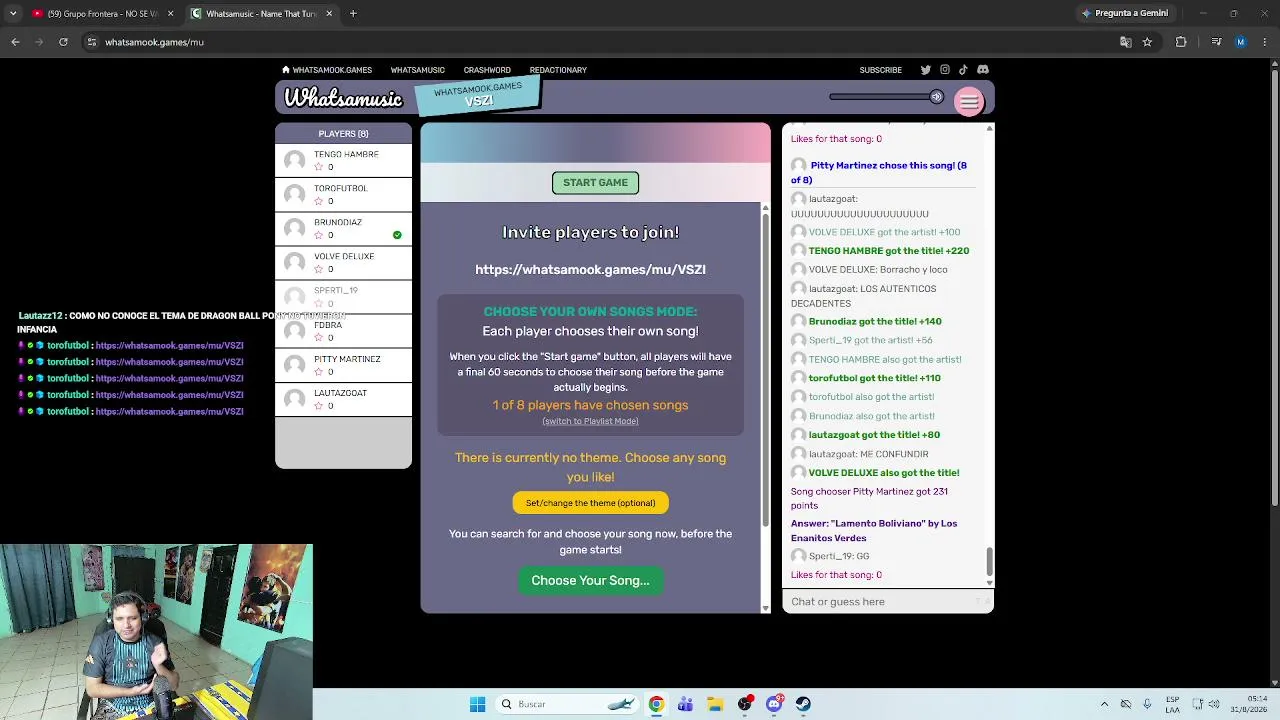Click the switch to Playlist Mode link
1280x720 pixels.
(590, 421)
